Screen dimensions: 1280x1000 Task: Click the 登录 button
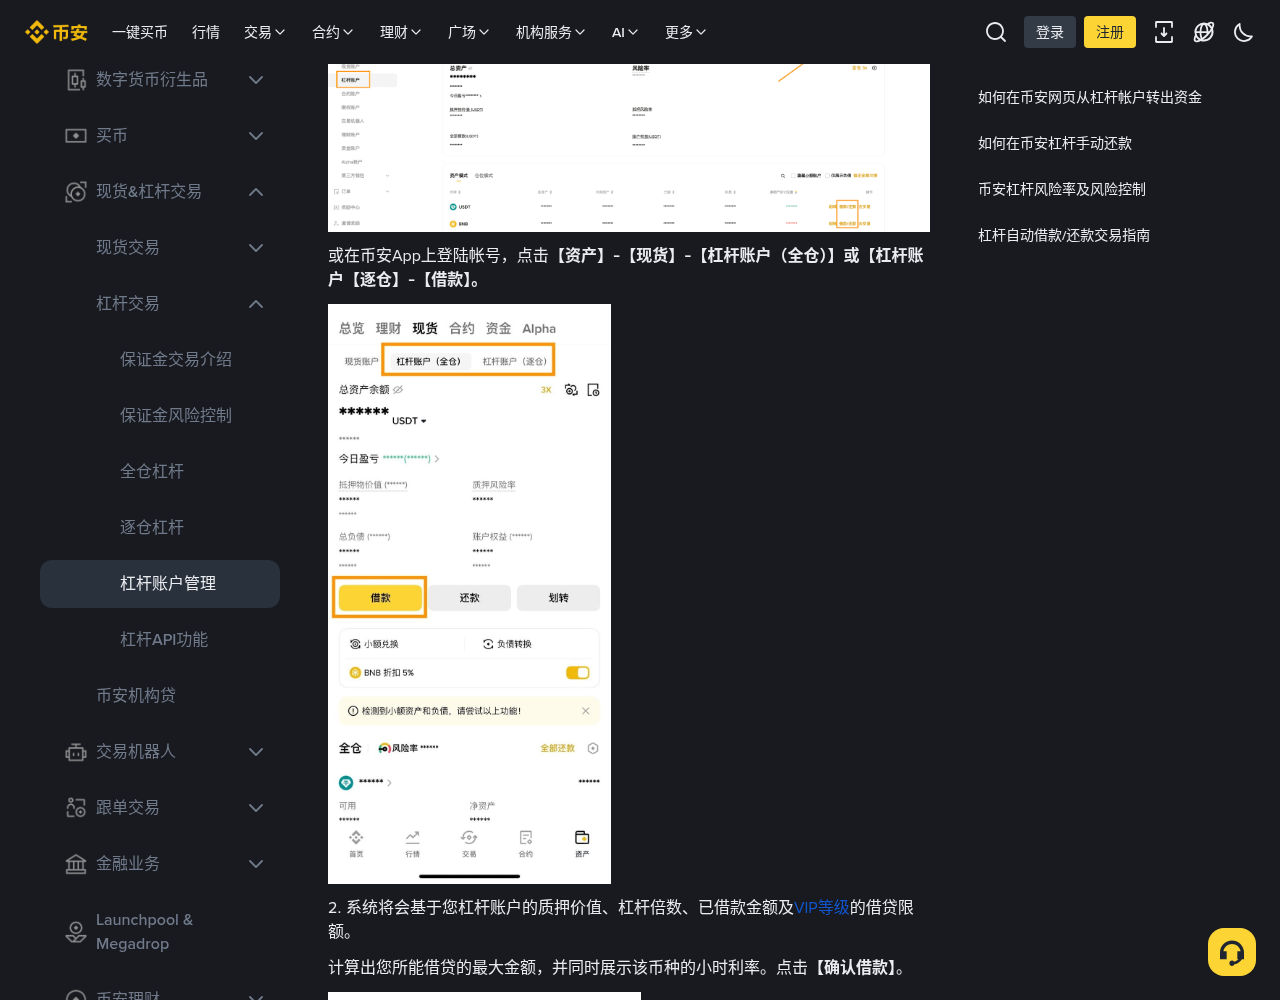coord(1050,32)
